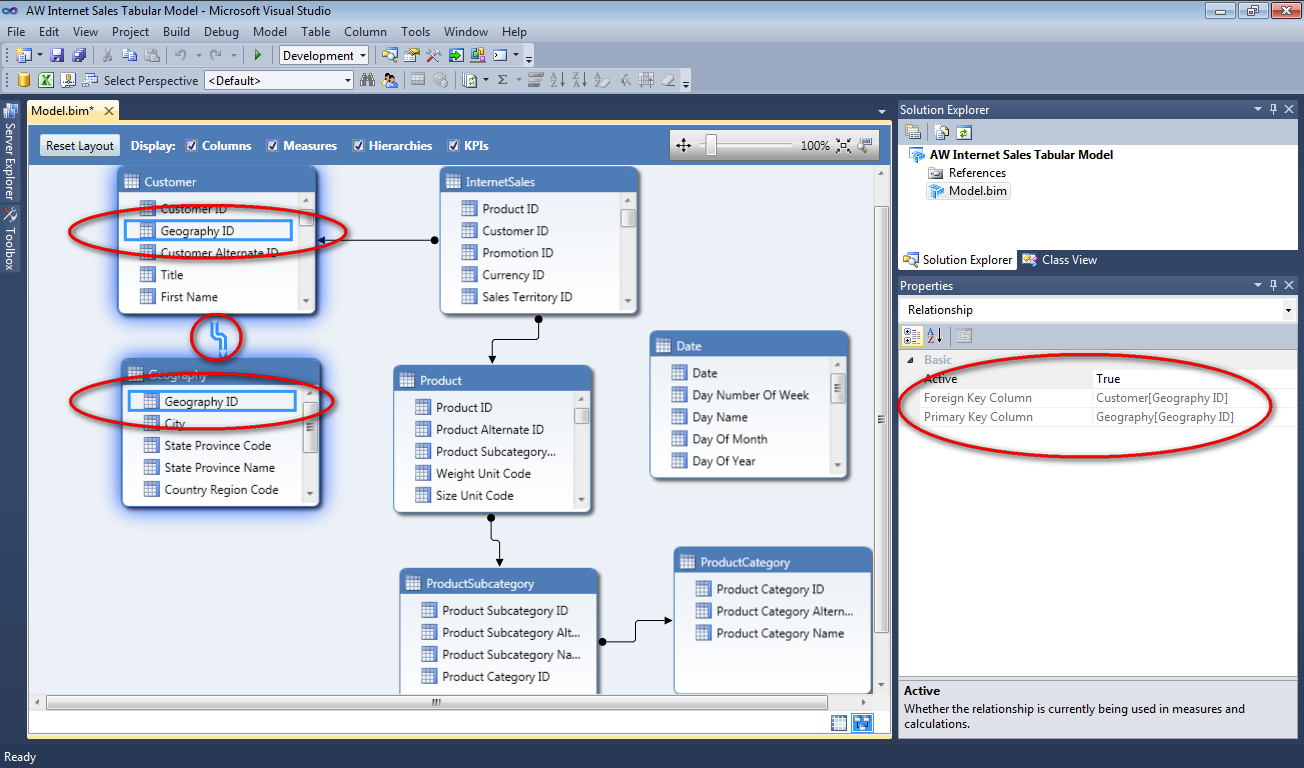
Task: Toggle the Measures display checkbox
Action: [x=273, y=146]
